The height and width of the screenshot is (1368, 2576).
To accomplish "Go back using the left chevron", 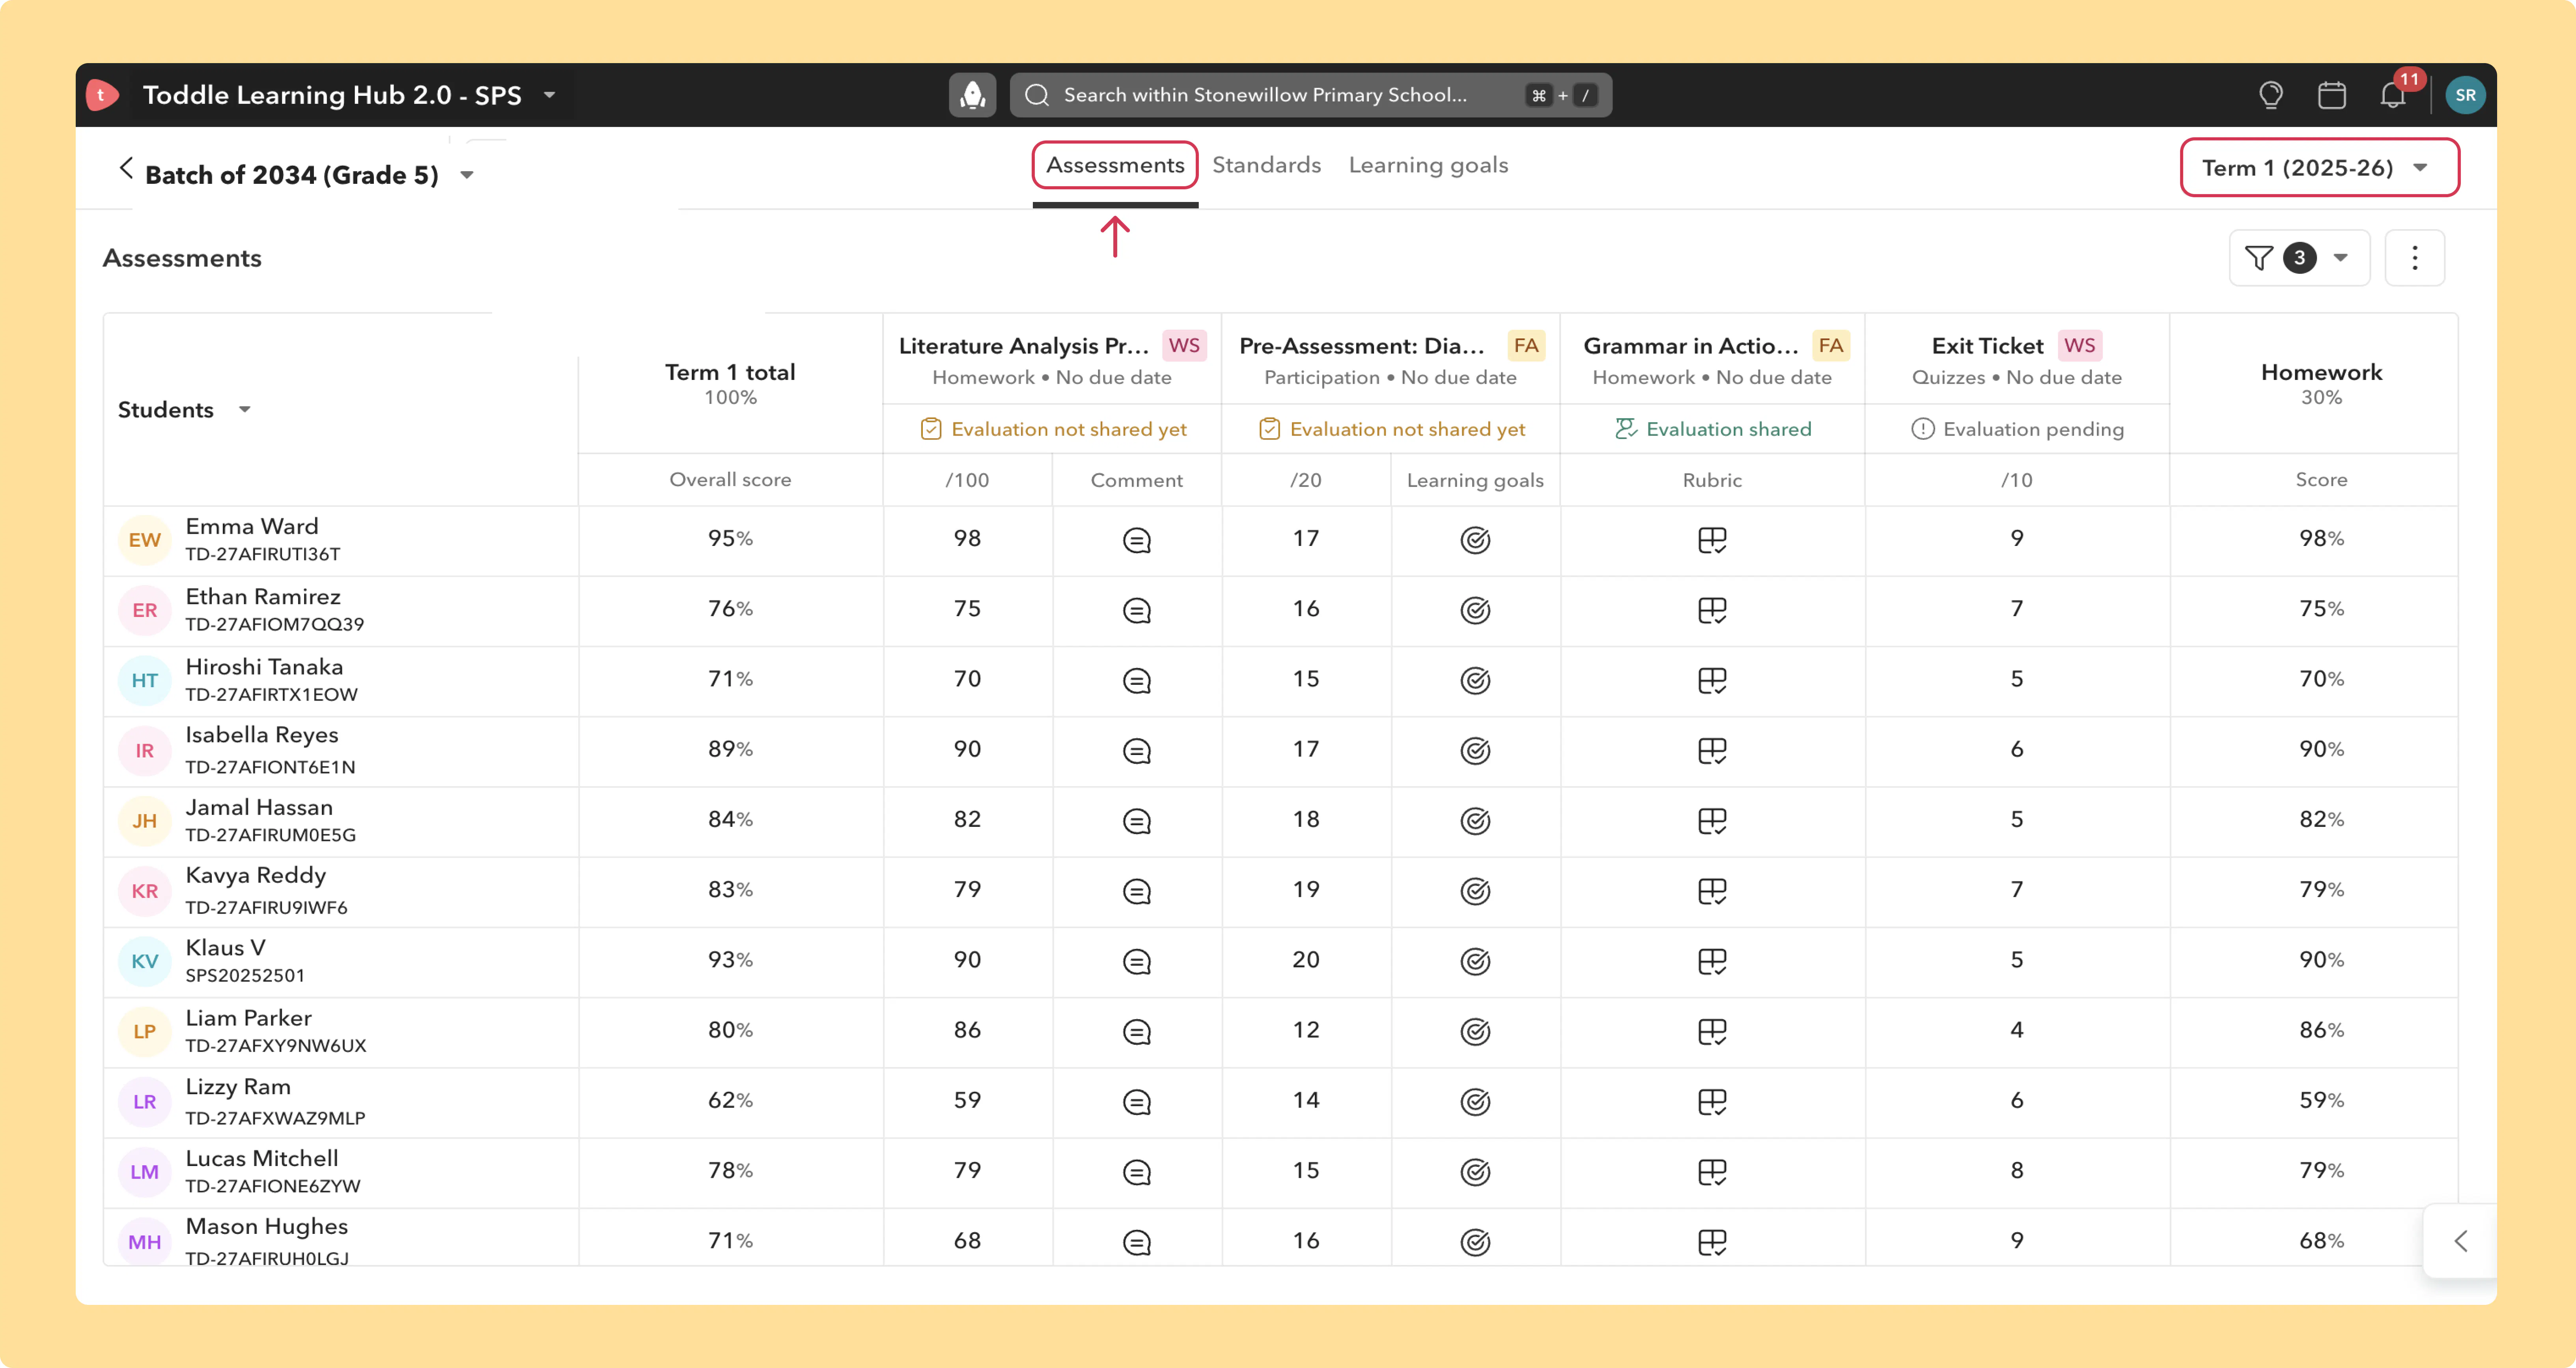I will [126, 168].
